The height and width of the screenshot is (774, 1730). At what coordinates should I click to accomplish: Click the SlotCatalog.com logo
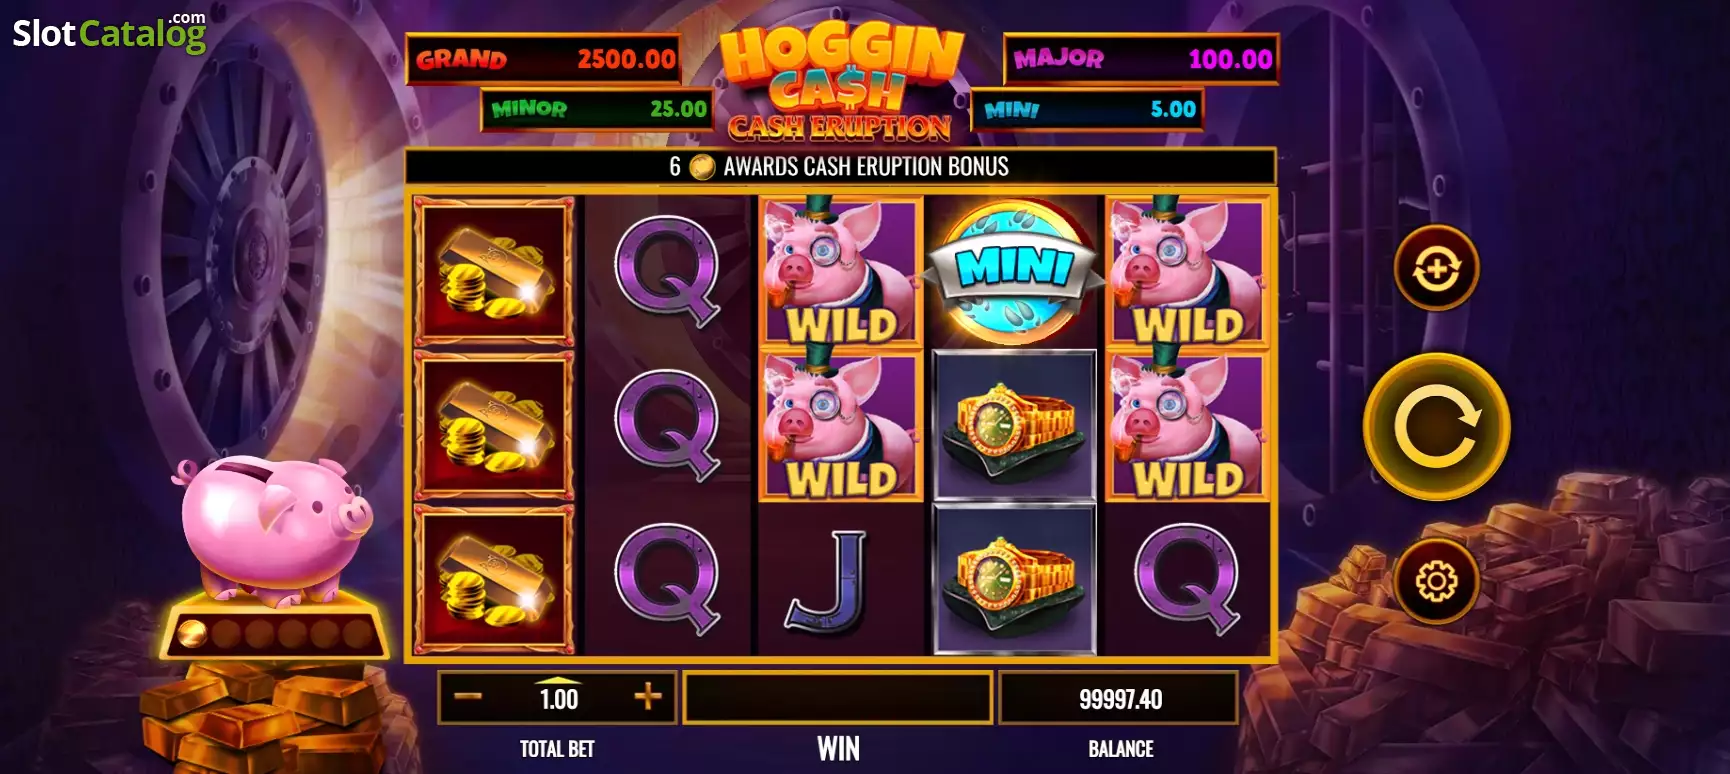(110, 33)
